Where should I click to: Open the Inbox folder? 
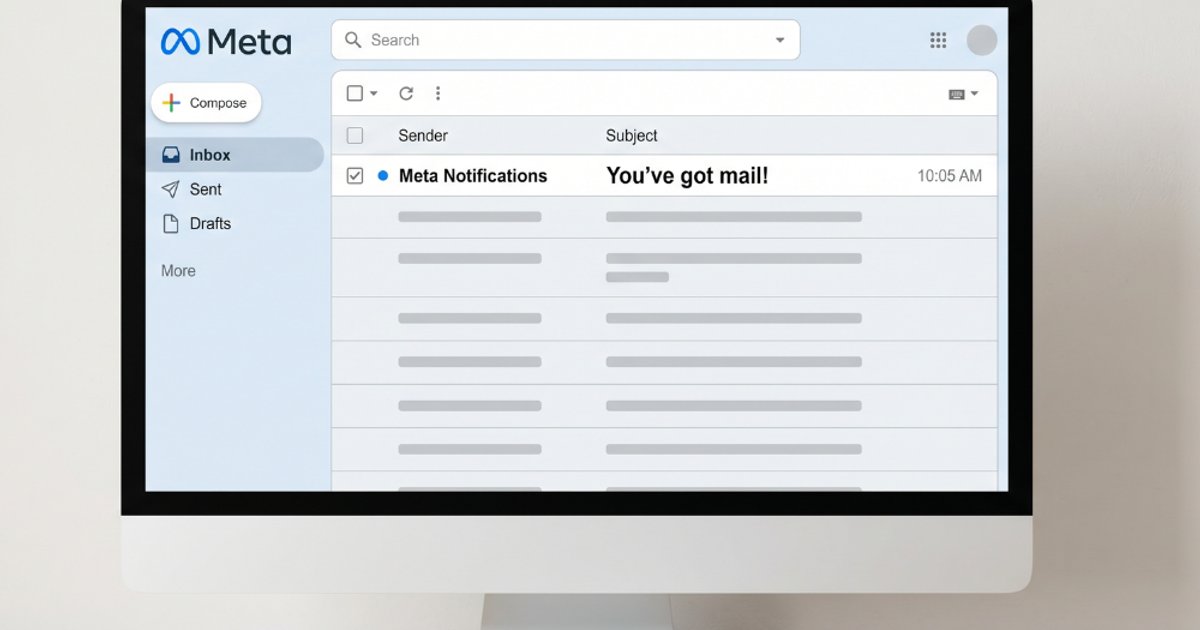[235, 155]
